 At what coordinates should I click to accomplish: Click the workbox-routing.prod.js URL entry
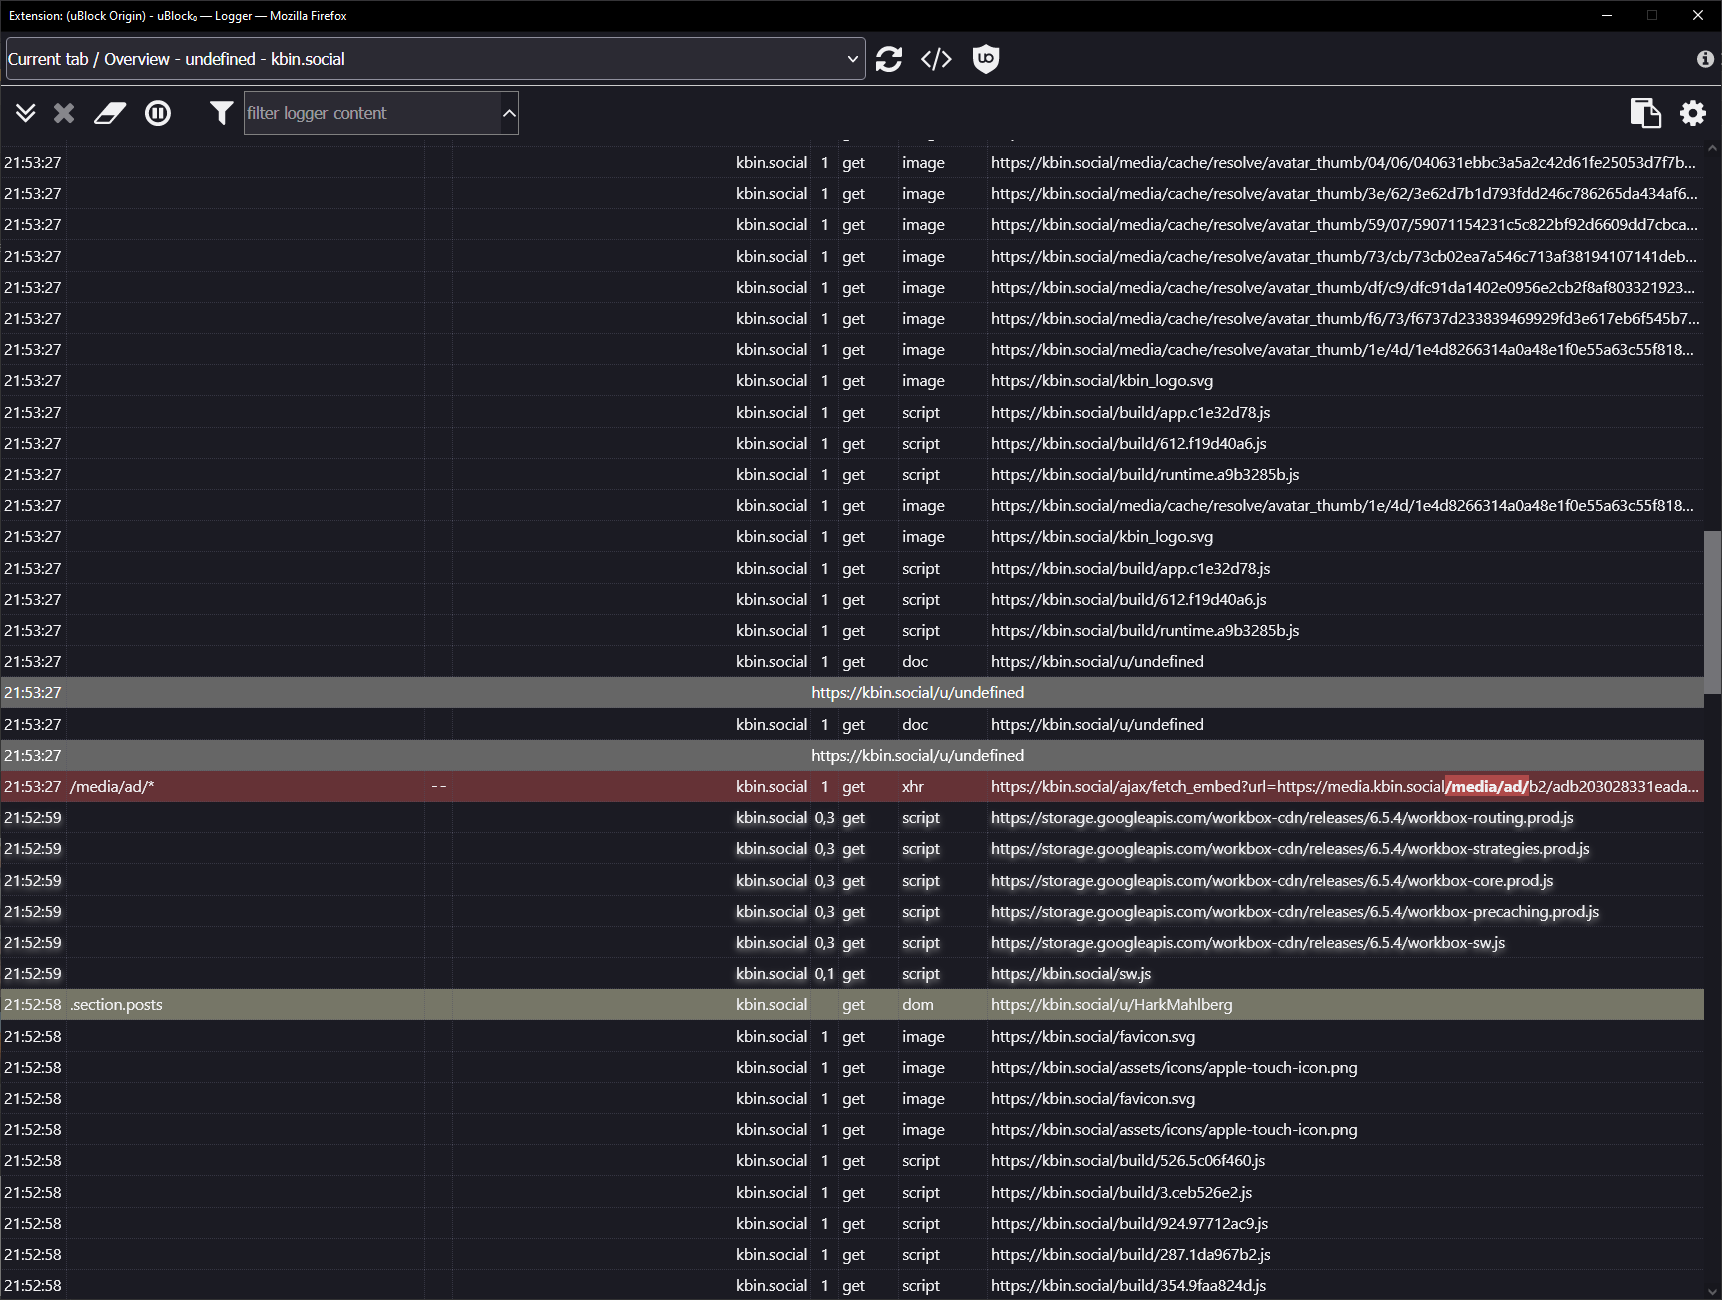coord(1281,818)
